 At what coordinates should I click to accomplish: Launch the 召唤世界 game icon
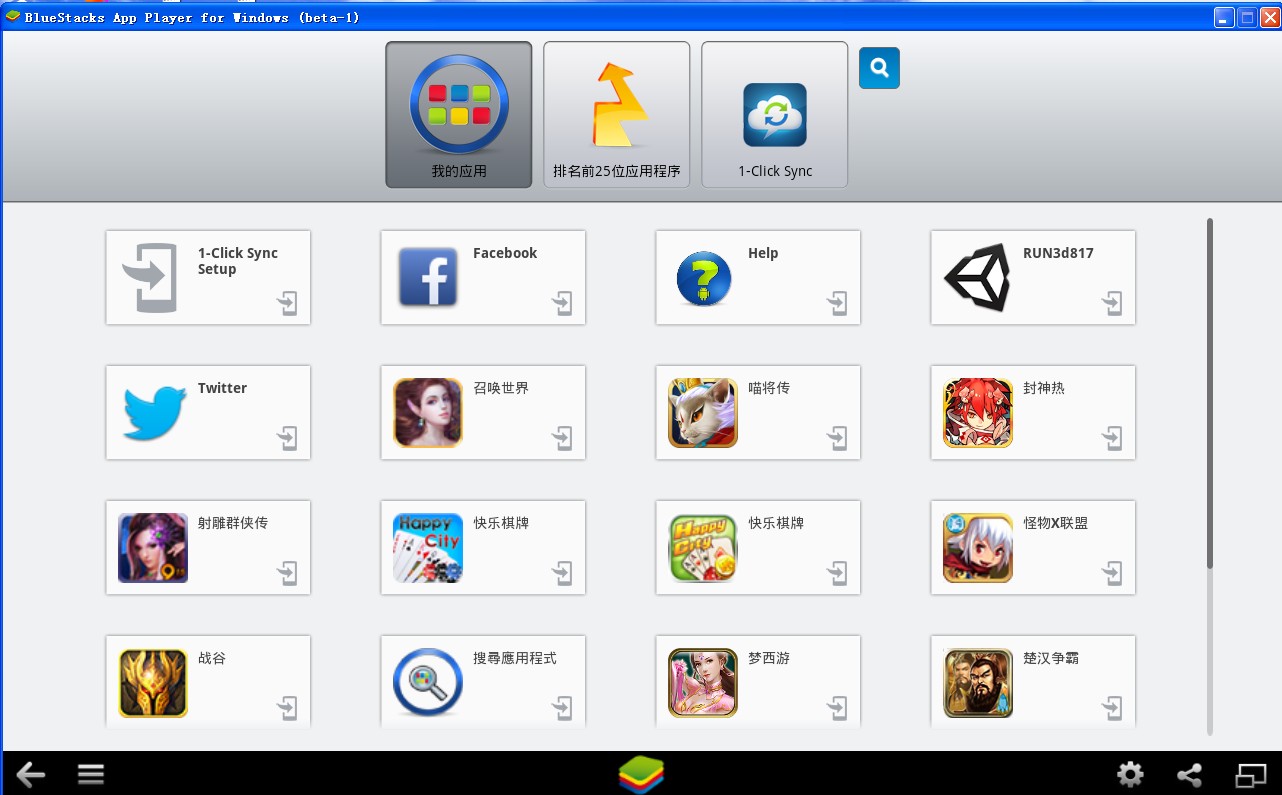(x=428, y=412)
